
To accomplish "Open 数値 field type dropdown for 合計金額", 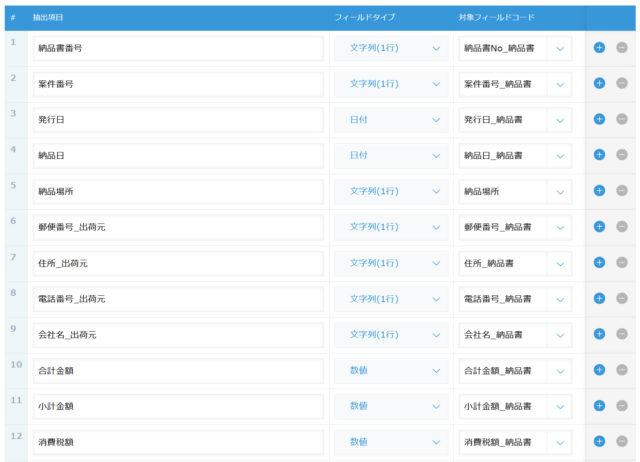I will point(391,371).
